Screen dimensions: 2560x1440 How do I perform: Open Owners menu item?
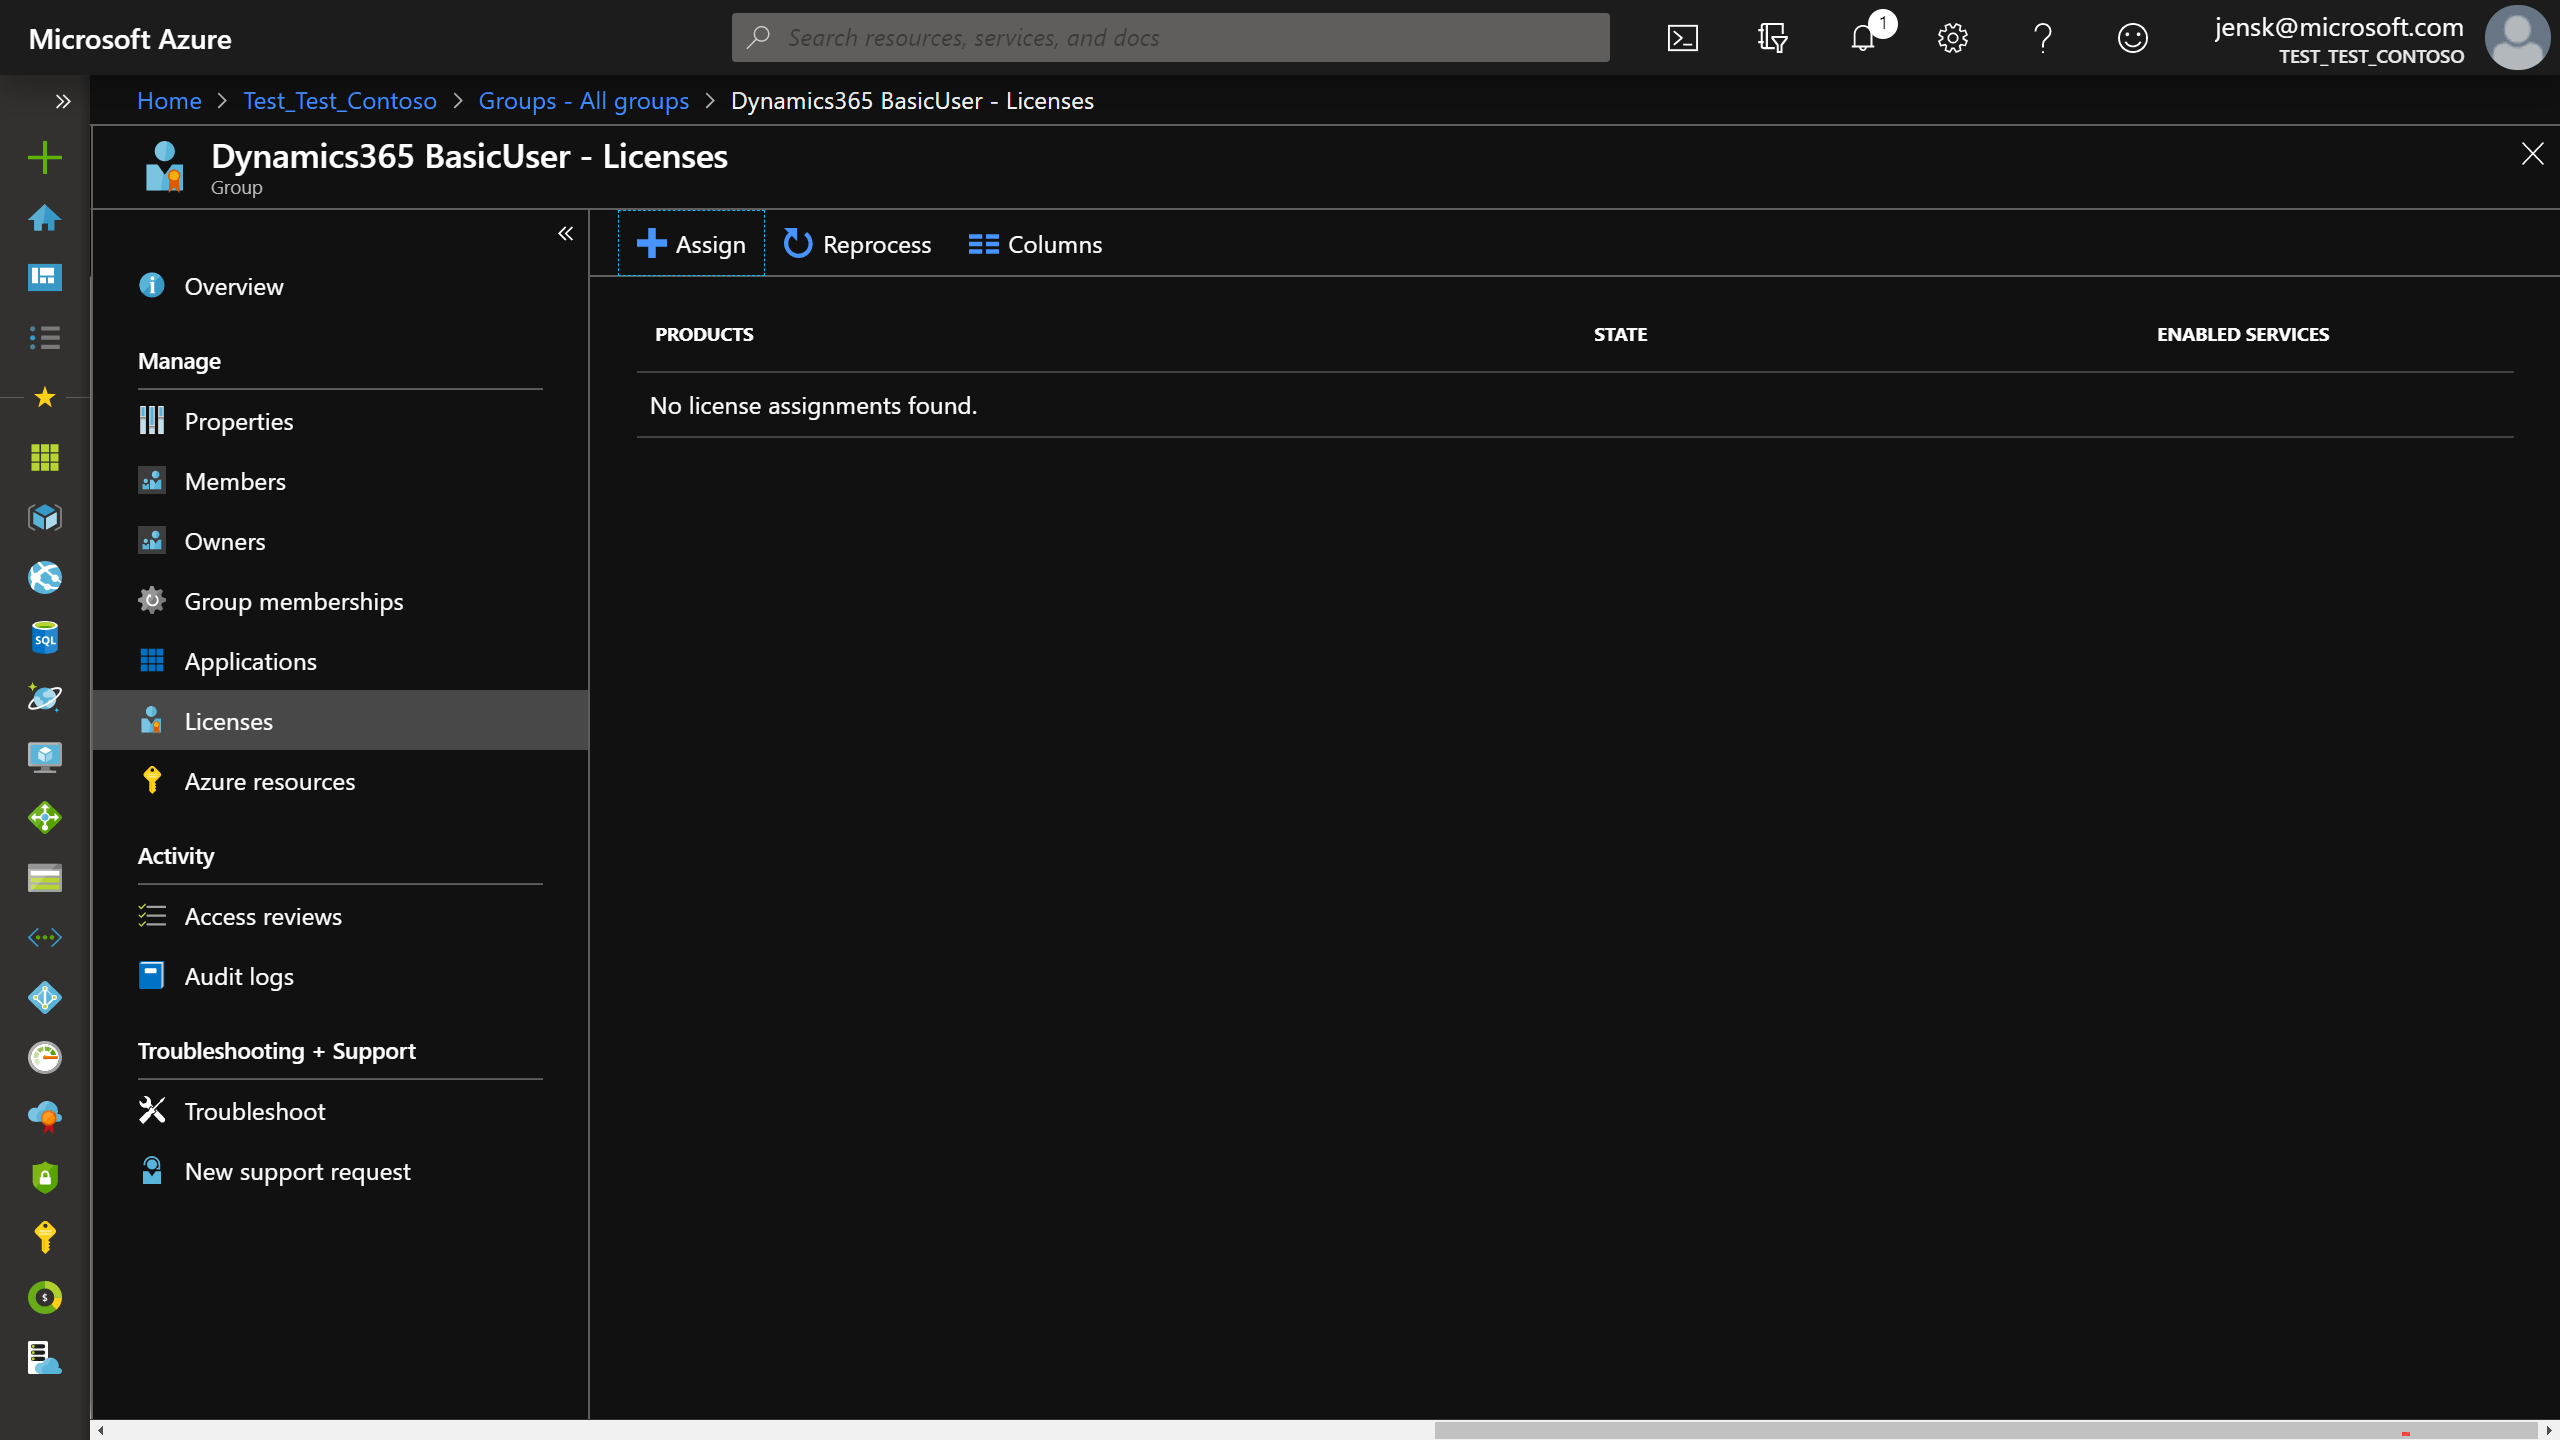click(340, 541)
